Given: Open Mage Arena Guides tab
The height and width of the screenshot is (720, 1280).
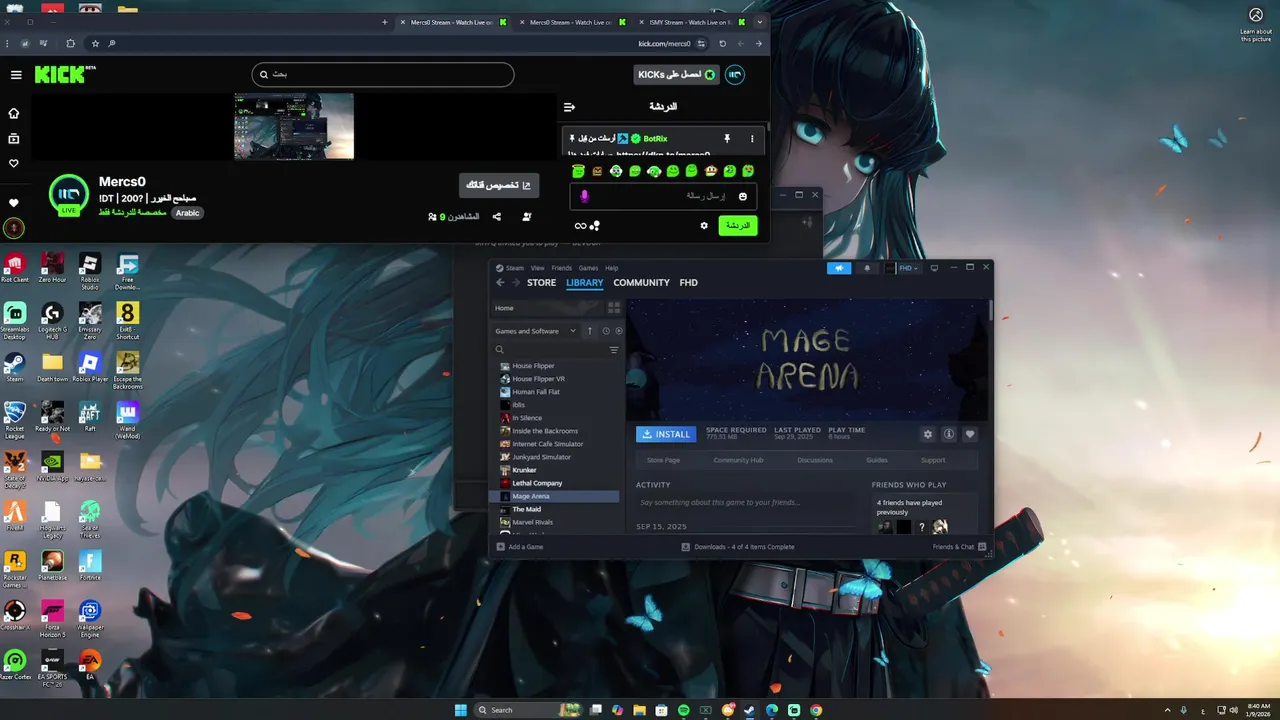Looking at the screenshot, I should point(877,460).
